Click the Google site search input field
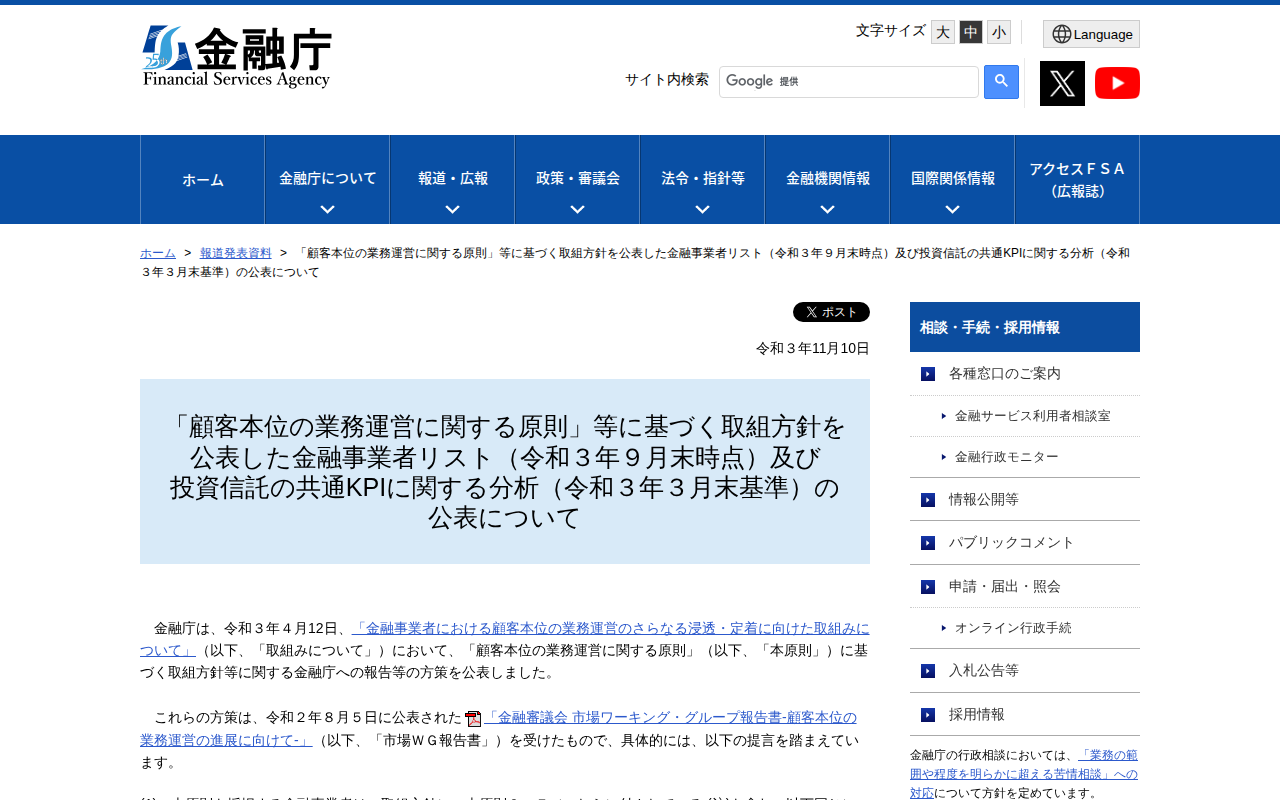 (849, 82)
